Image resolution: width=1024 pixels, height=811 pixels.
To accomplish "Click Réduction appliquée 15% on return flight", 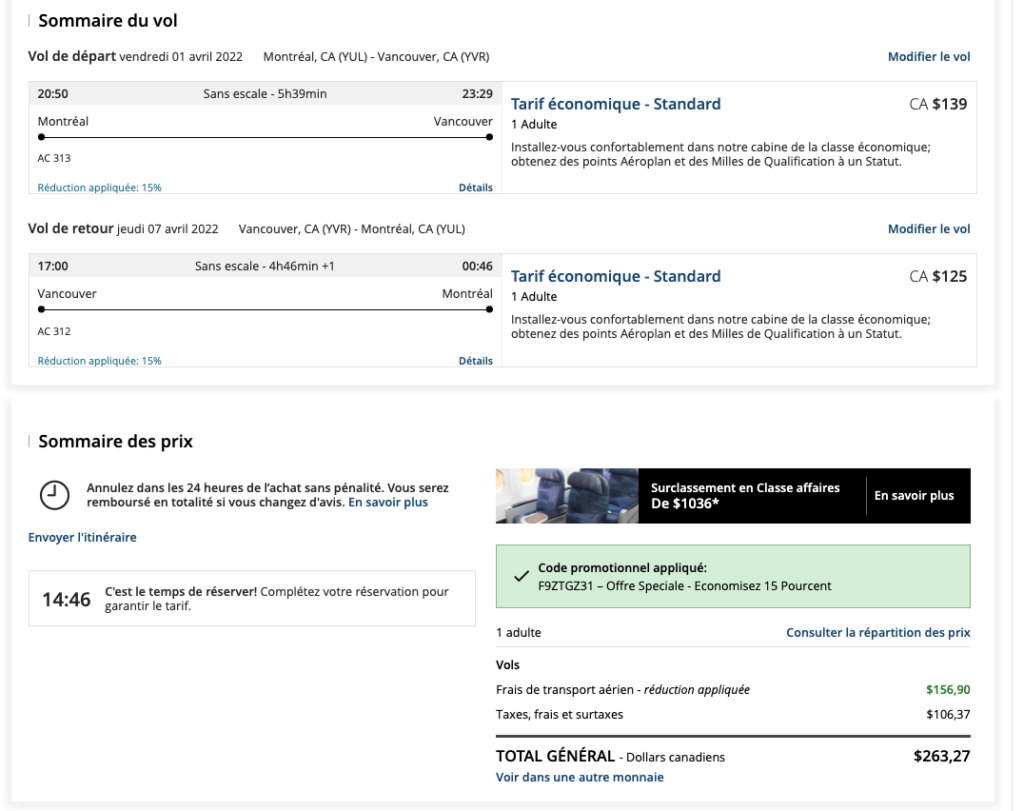I will point(99,361).
